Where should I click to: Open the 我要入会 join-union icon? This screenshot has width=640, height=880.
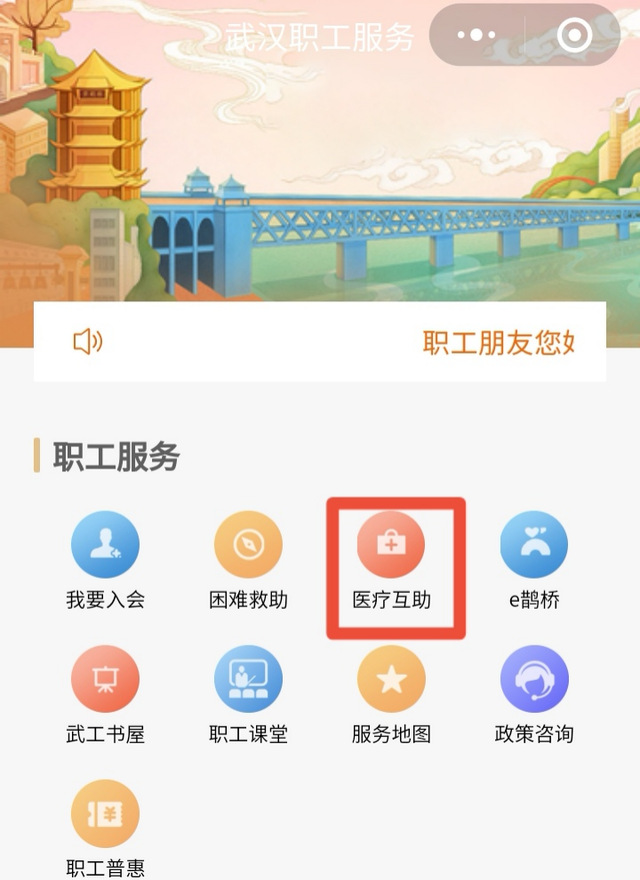tap(105, 544)
